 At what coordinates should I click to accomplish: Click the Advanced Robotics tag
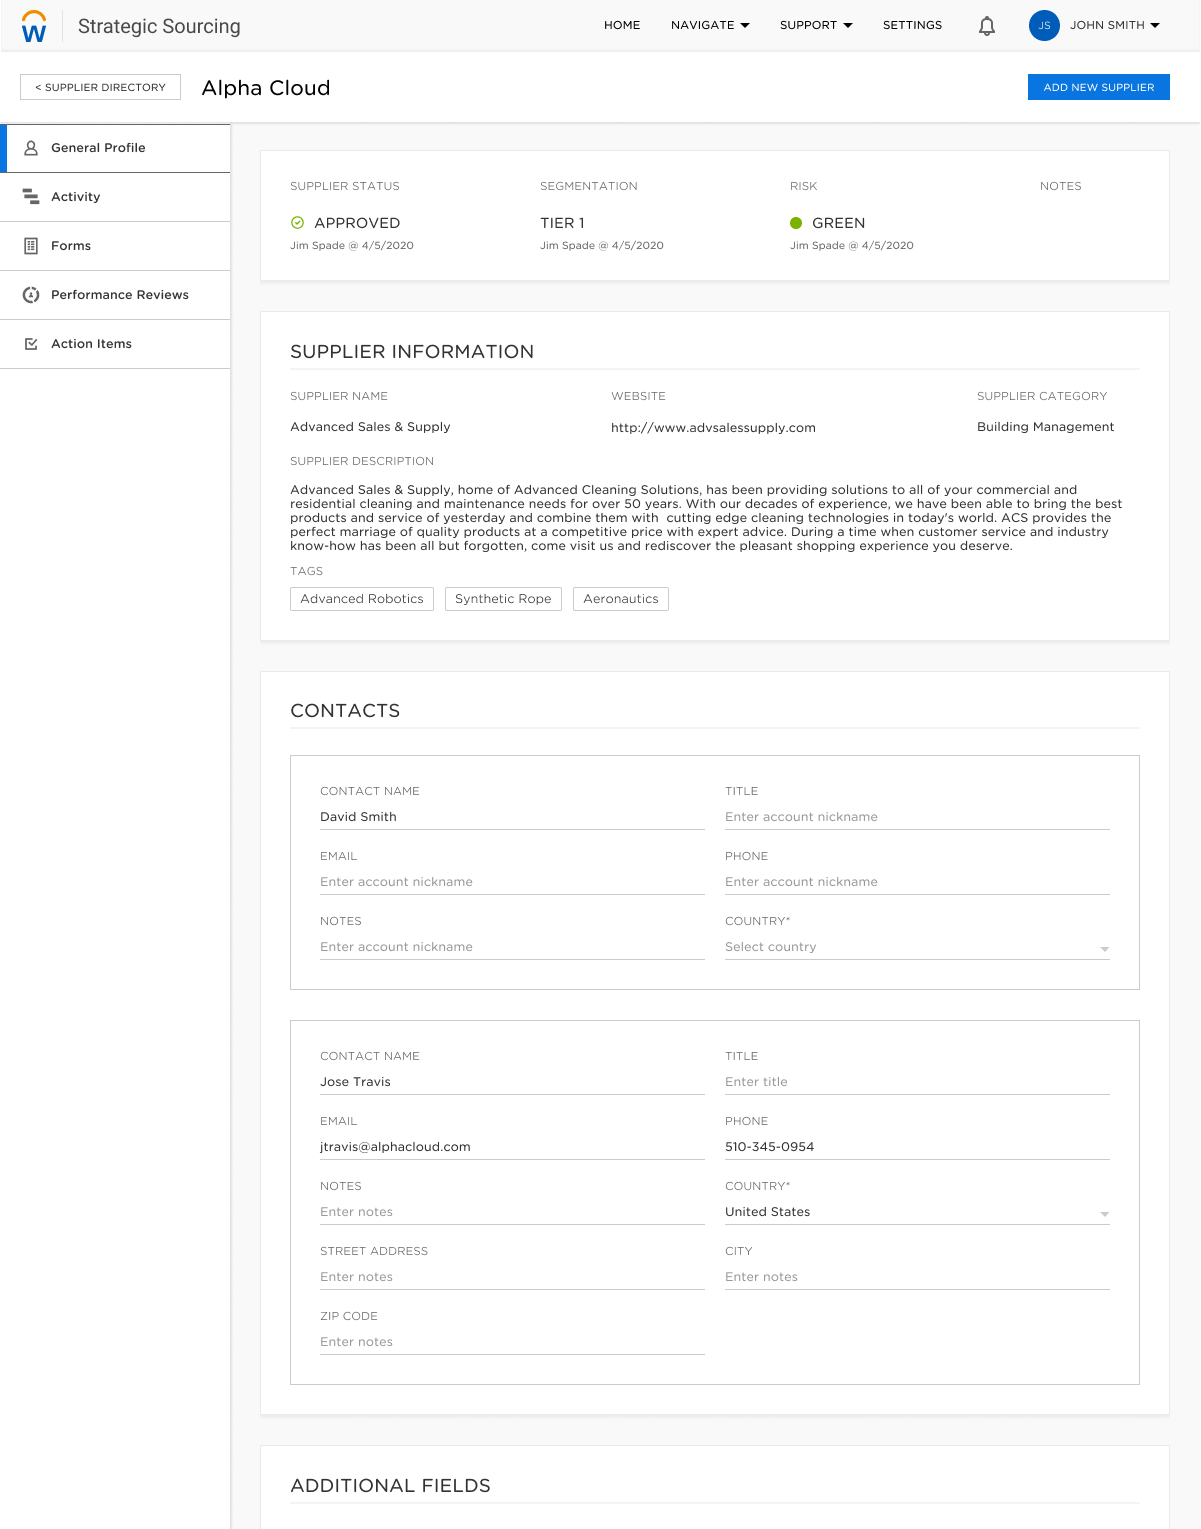(361, 598)
